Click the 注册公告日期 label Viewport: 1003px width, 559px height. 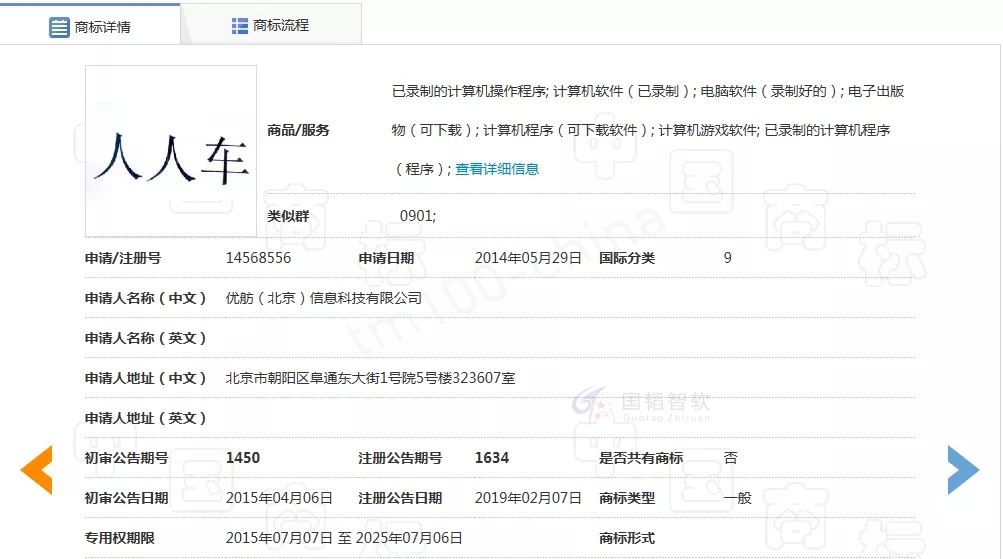(x=400, y=498)
